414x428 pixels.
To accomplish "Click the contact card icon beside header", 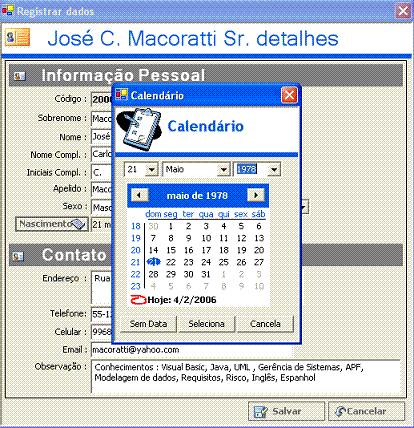I will point(18,37).
